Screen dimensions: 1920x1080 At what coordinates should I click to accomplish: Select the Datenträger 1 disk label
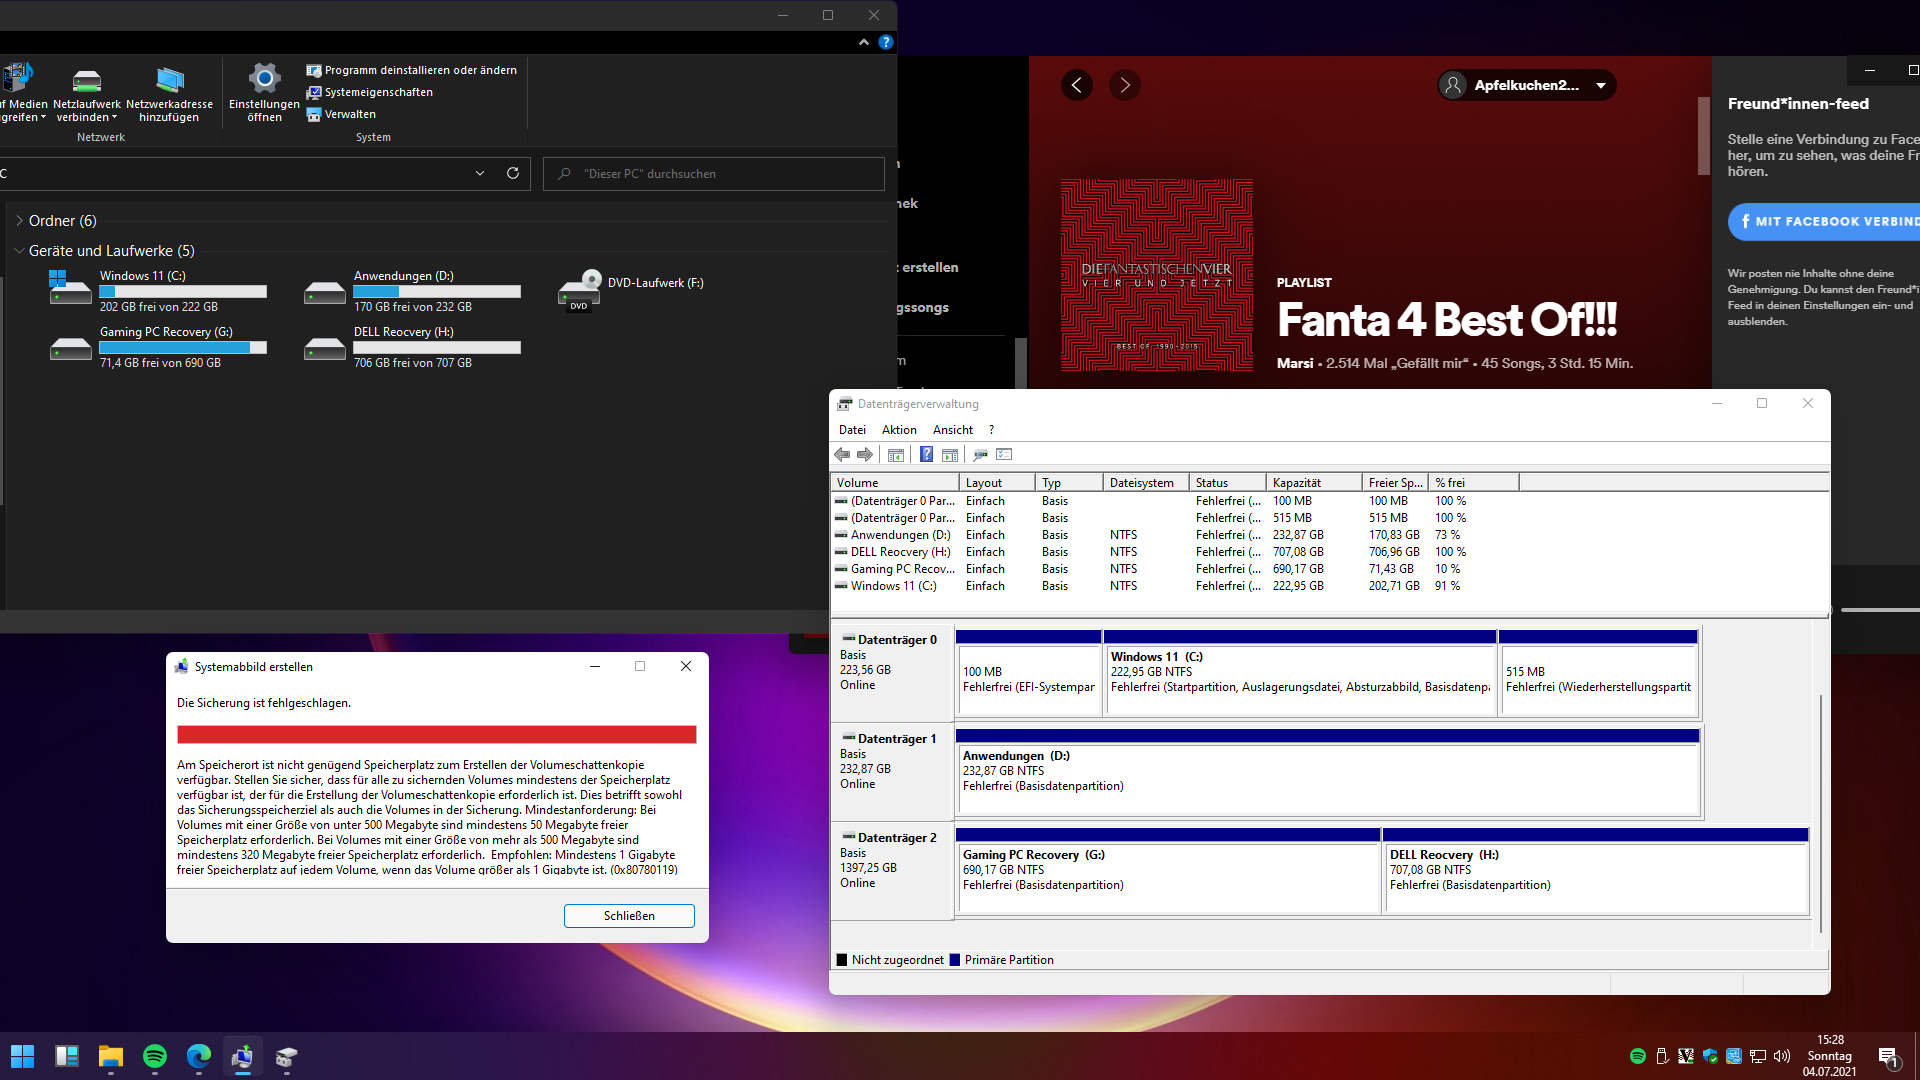point(890,771)
